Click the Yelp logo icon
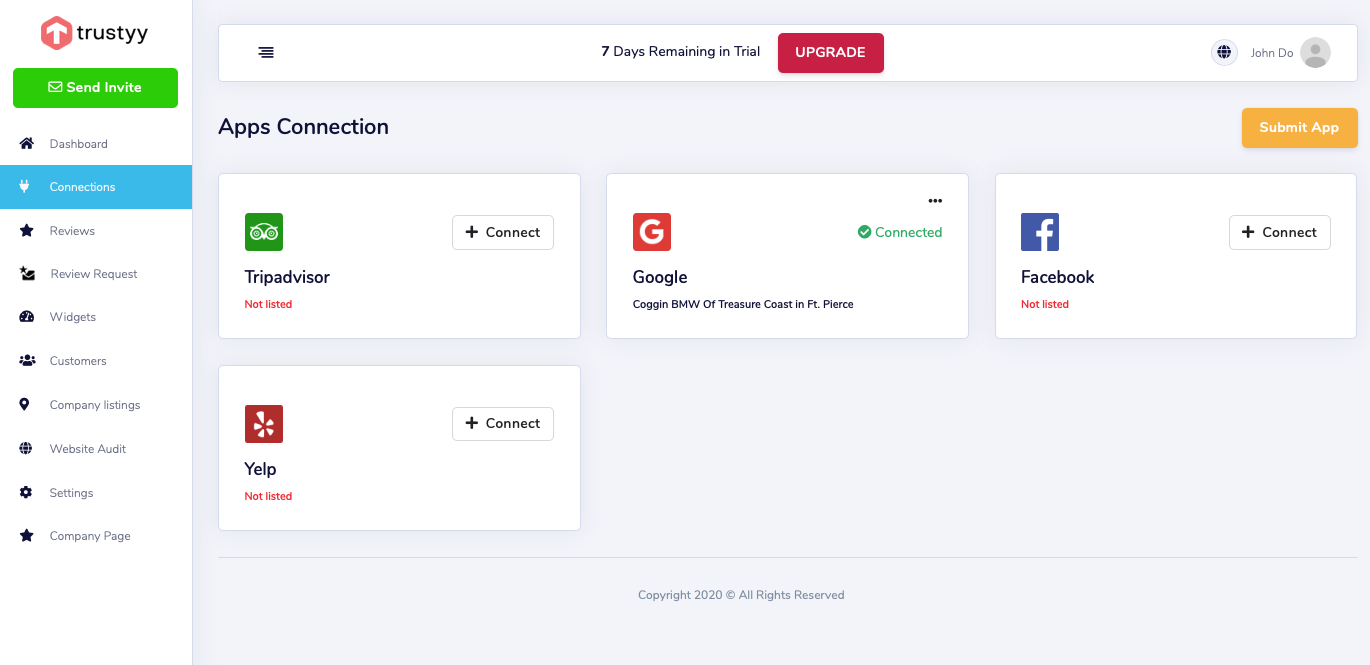The image size is (1370, 665). pyautogui.click(x=264, y=424)
